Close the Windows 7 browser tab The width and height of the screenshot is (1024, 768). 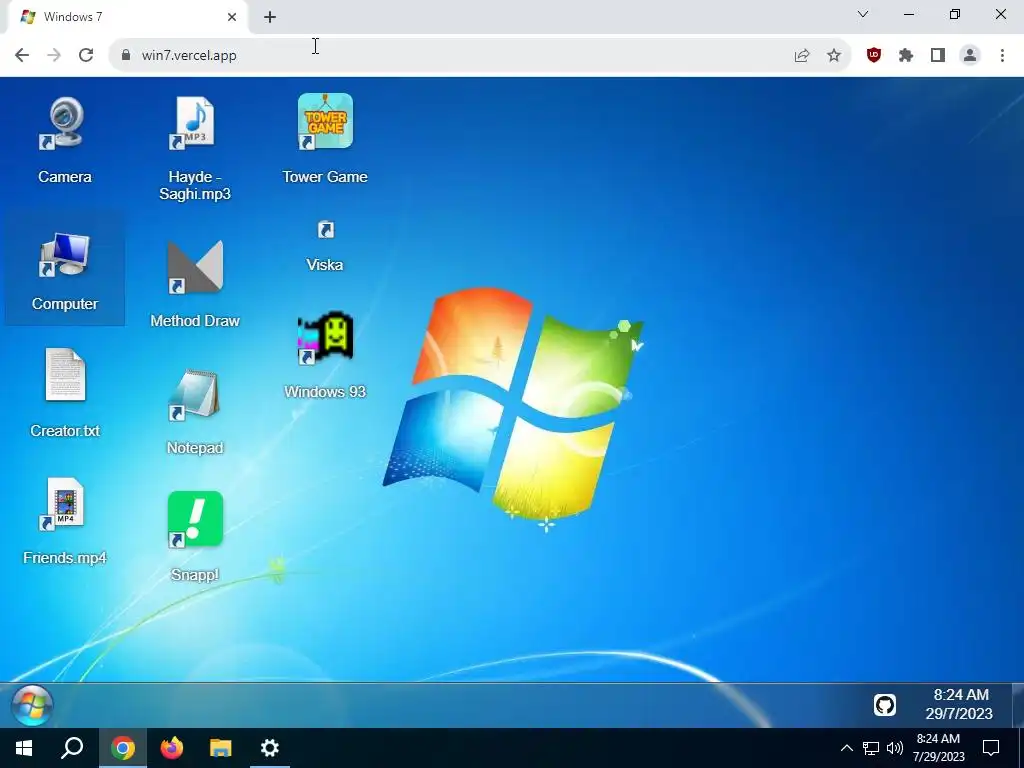[x=232, y=17]
